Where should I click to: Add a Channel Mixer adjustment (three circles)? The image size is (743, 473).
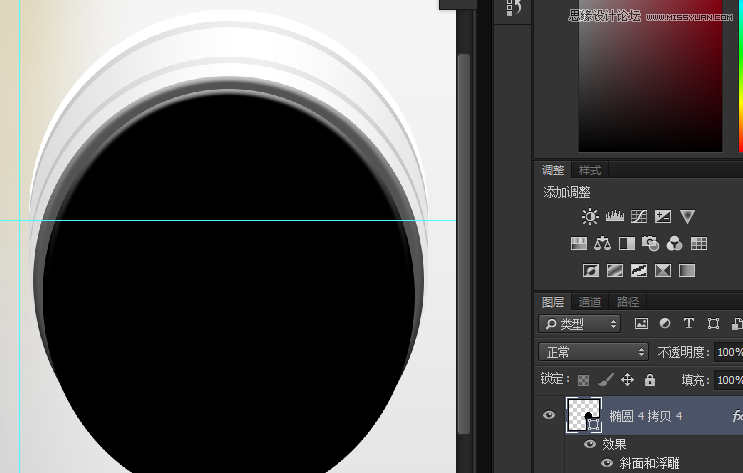tap(674, 244)
